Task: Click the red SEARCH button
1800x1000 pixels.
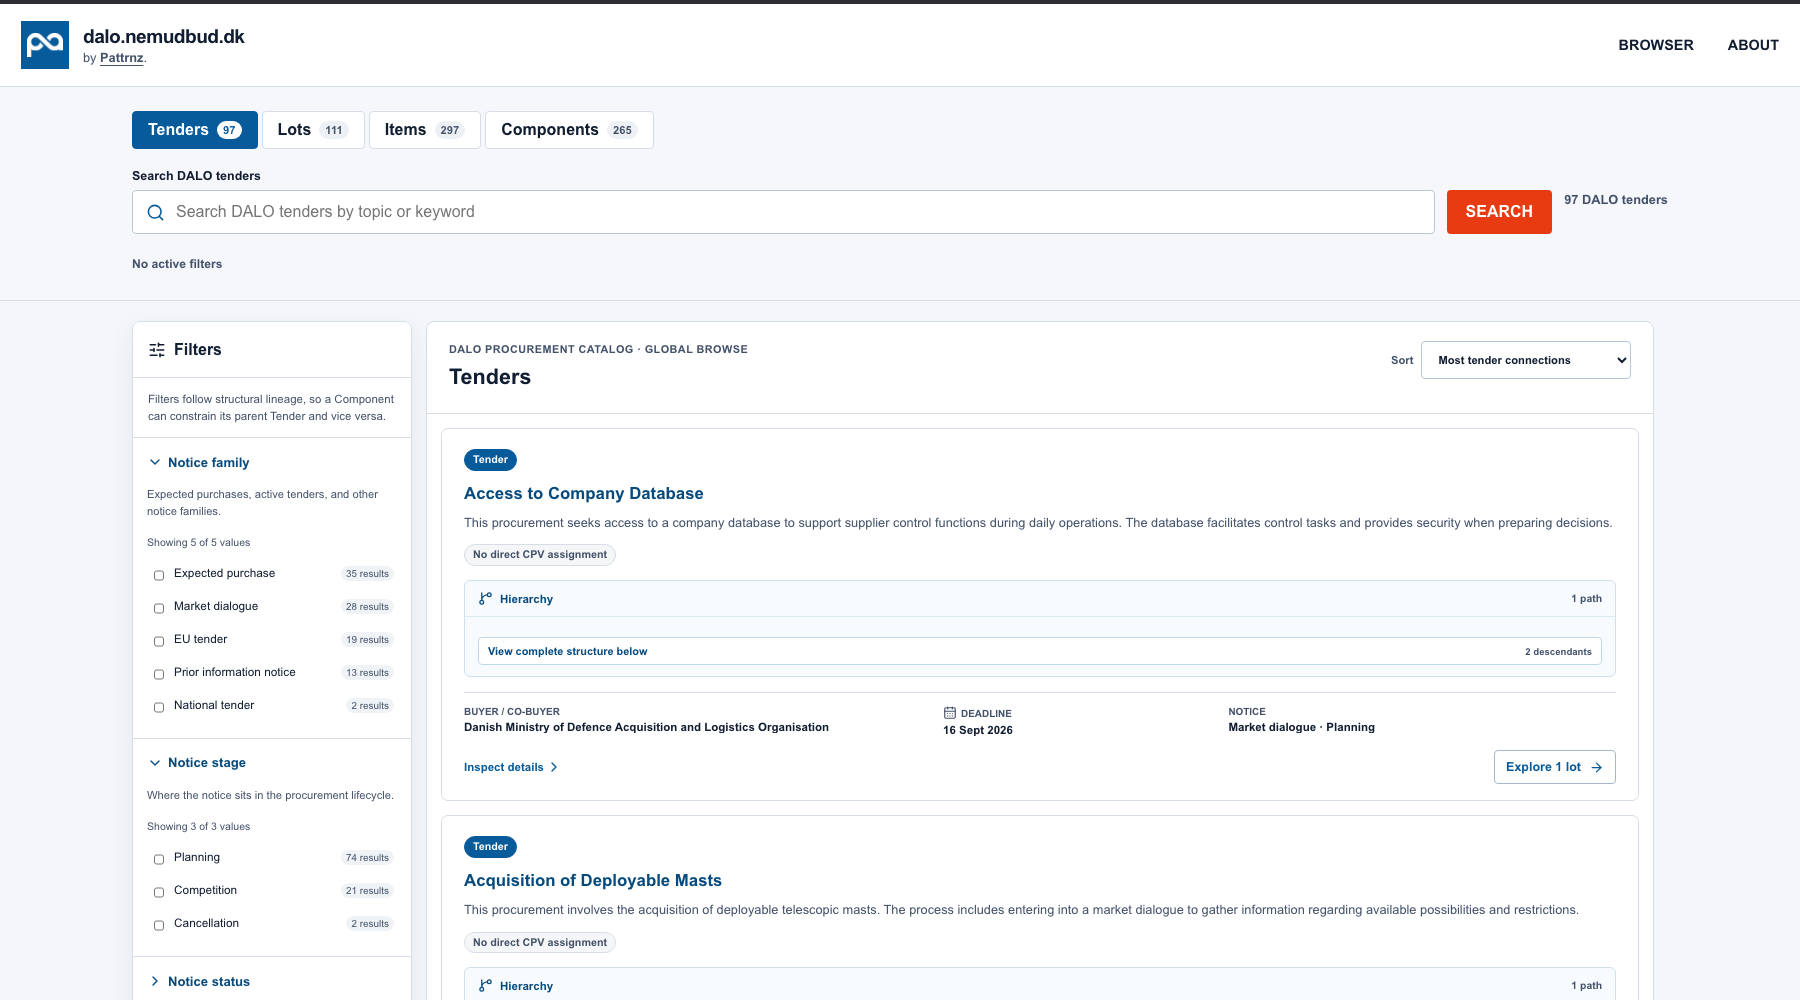Action: pos(1499,212)
